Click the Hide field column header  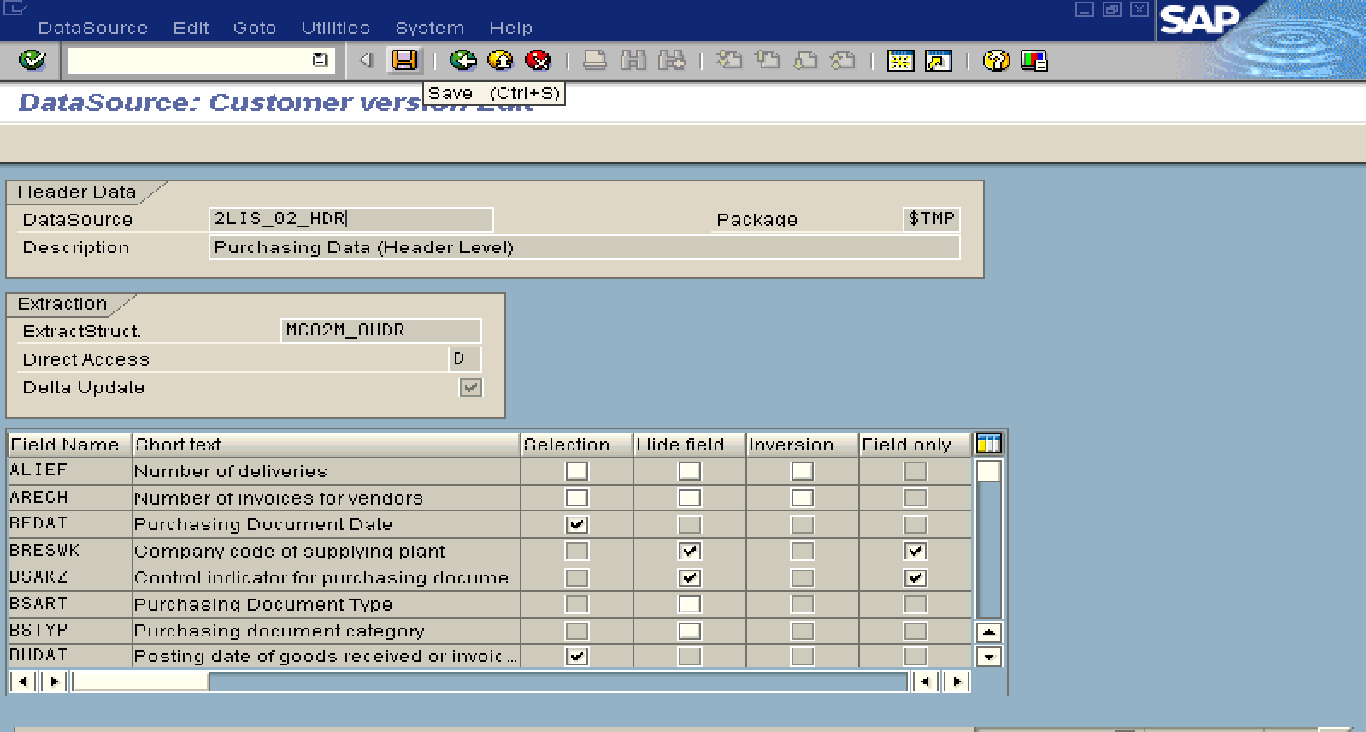click(x=690, y=444)
